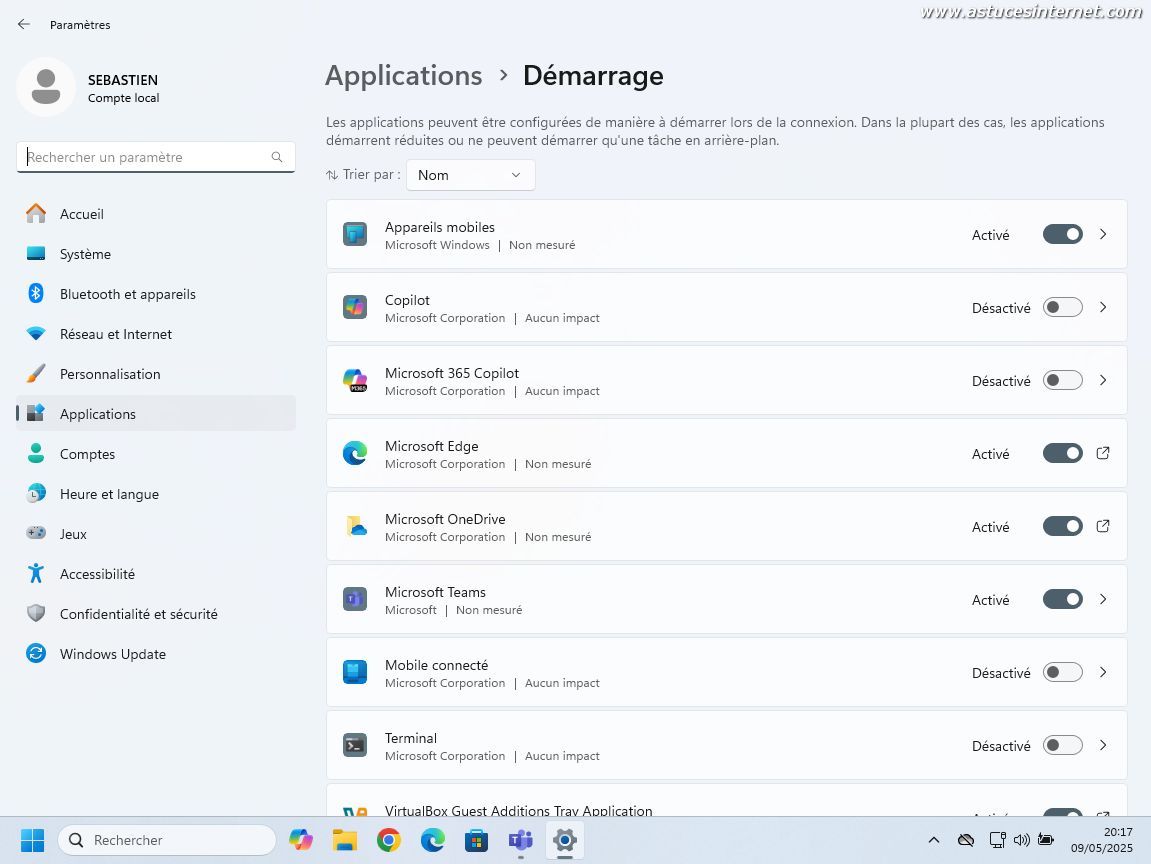The image size is (1151, 864).
Task: Open the Trier par Nom dropdown
Action: tap(471, 175)
